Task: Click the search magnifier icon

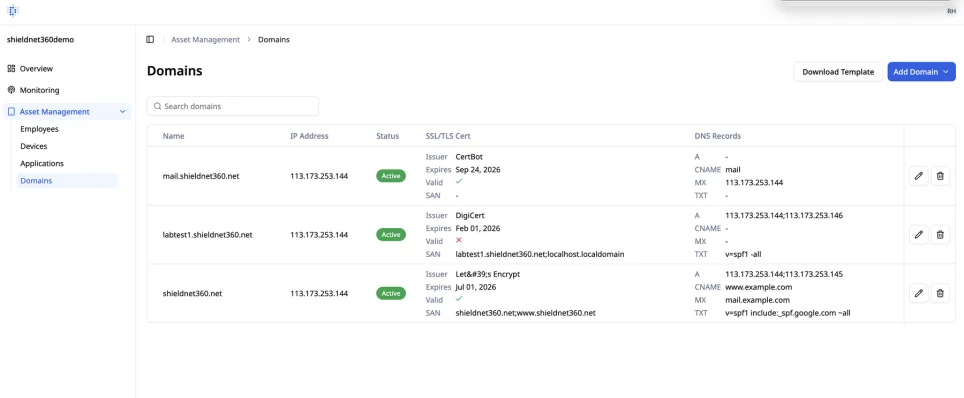Action: (157, 106)
